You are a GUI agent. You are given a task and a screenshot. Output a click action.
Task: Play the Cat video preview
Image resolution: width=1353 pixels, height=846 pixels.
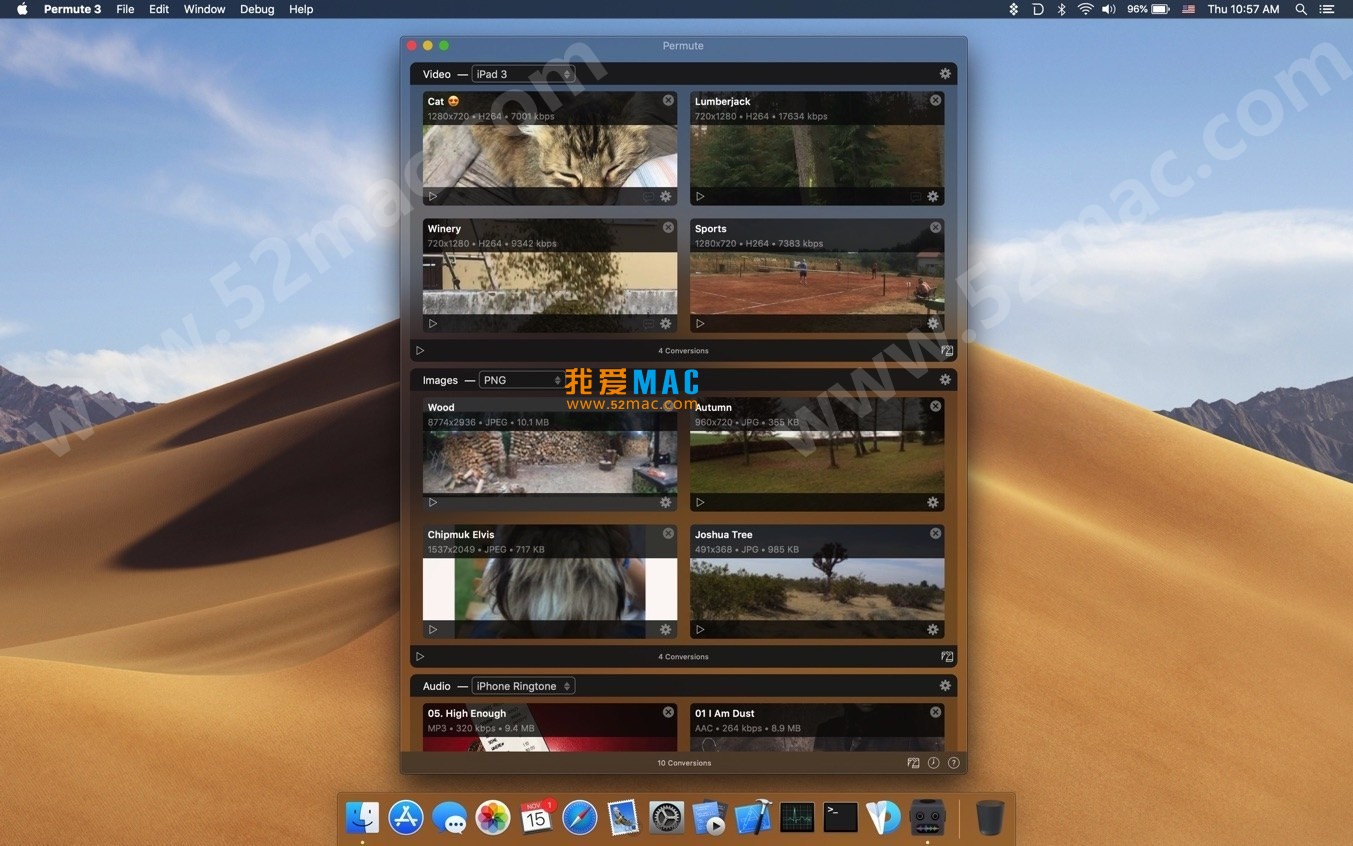pyautogui.click(x=433, y=196)
